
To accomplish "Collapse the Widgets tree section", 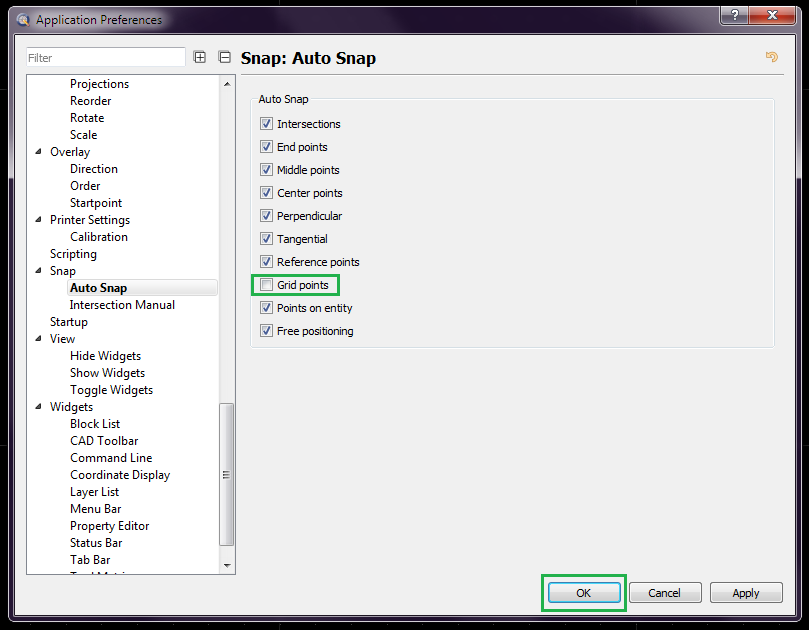I will pos(41,407).
